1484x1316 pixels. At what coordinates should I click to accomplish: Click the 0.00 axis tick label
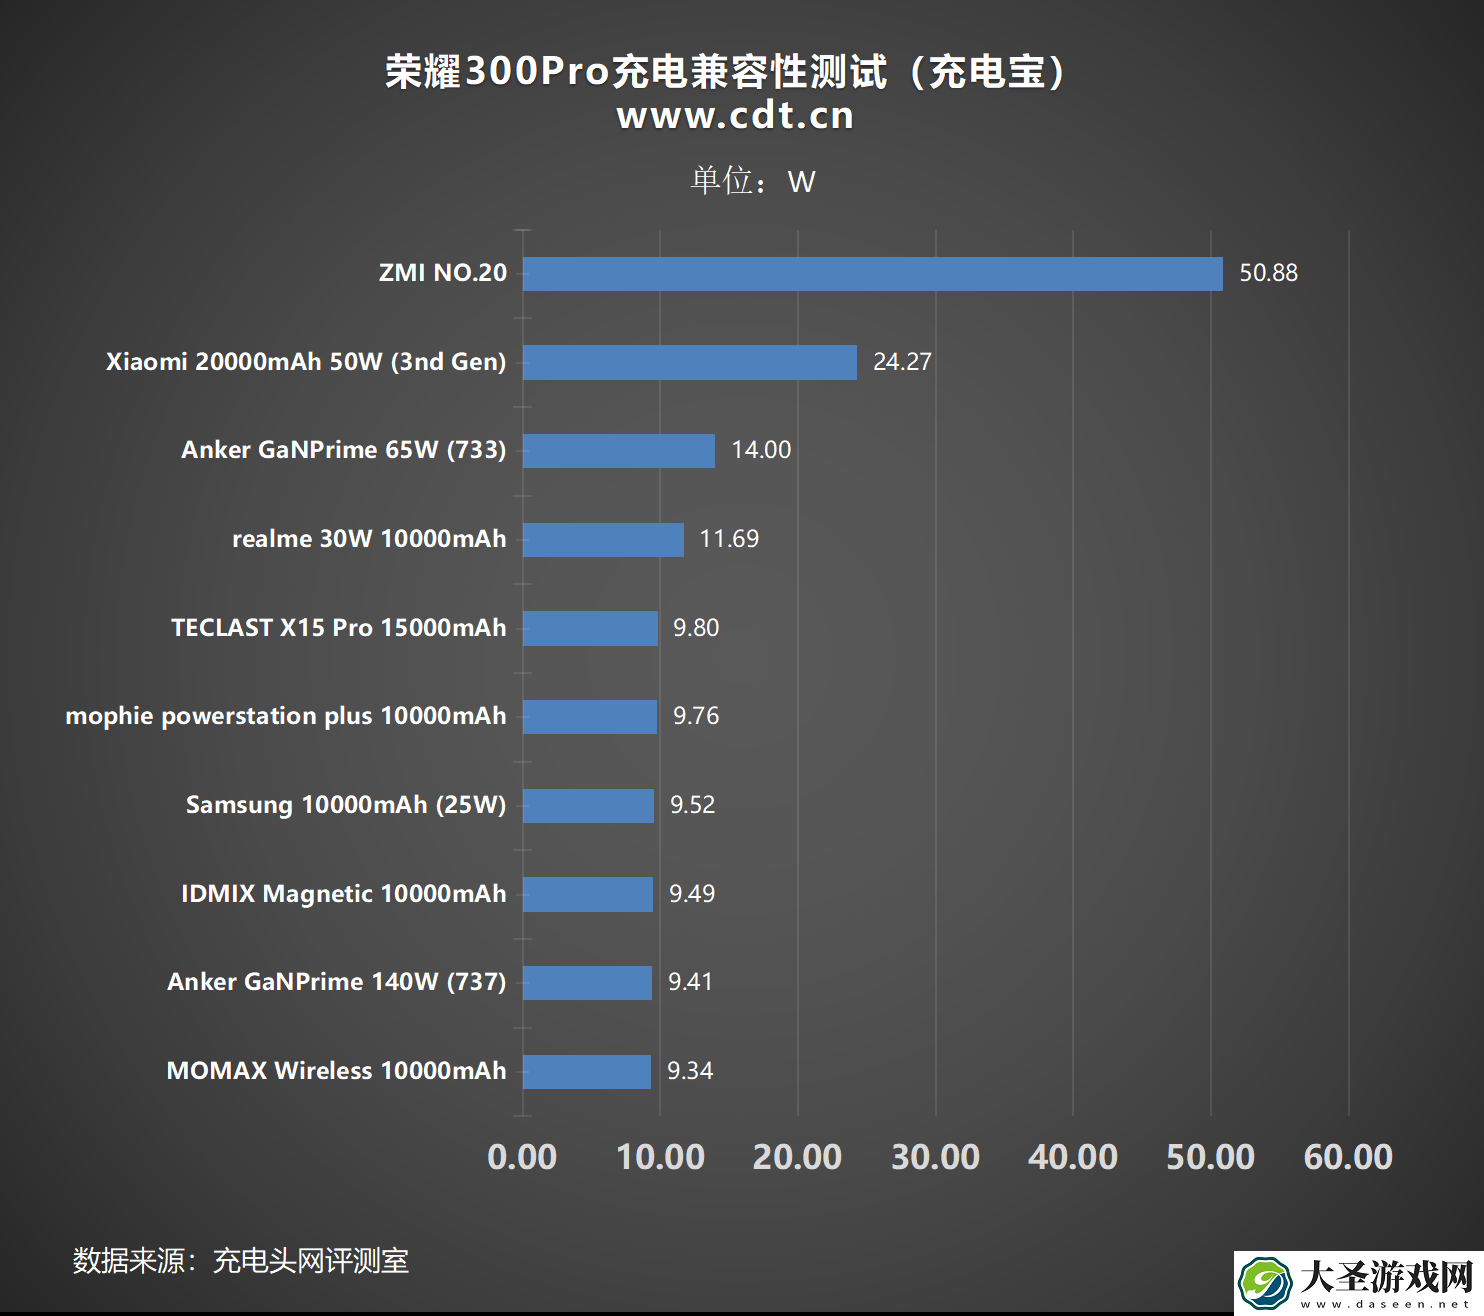tap(523, 1157)
